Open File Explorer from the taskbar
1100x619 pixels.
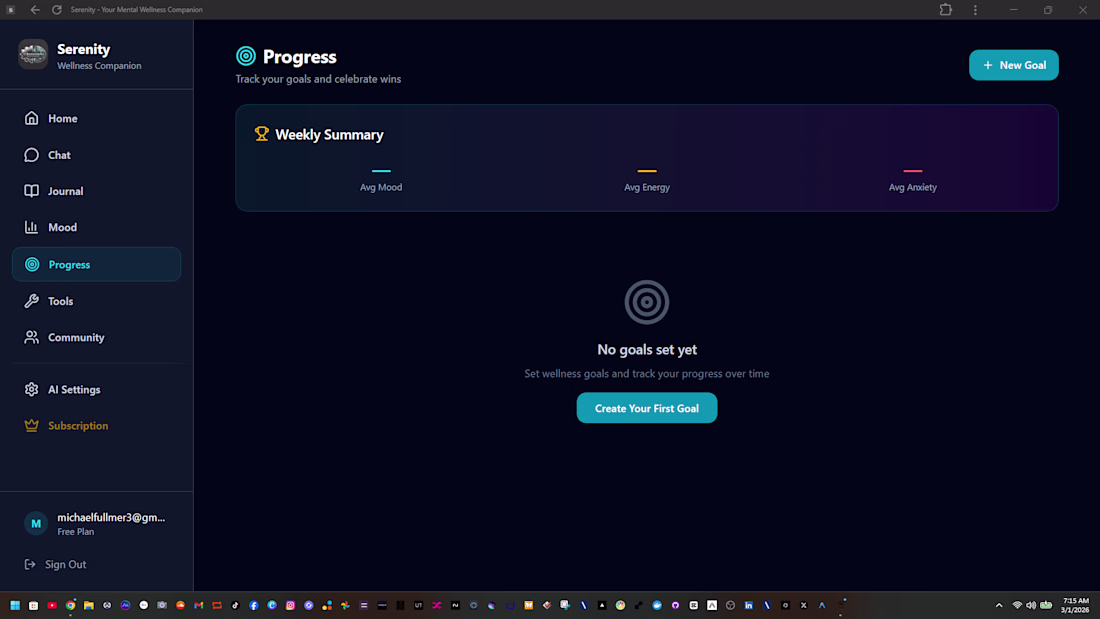(88, 605)
